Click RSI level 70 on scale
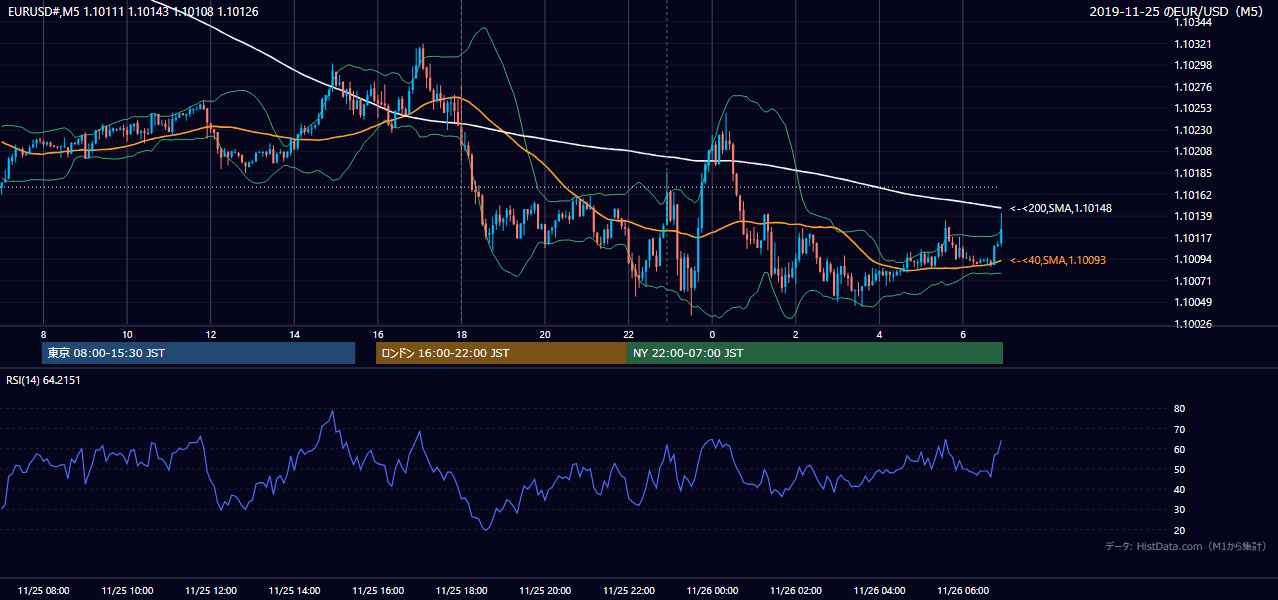Viewport: 1278px width, 600px height. [1179, 429]
